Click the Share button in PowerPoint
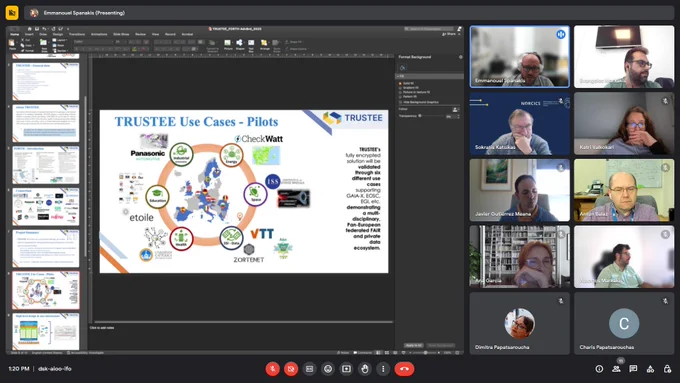The image size is (680, 383). pyautogui.click(x=449, y=34)
